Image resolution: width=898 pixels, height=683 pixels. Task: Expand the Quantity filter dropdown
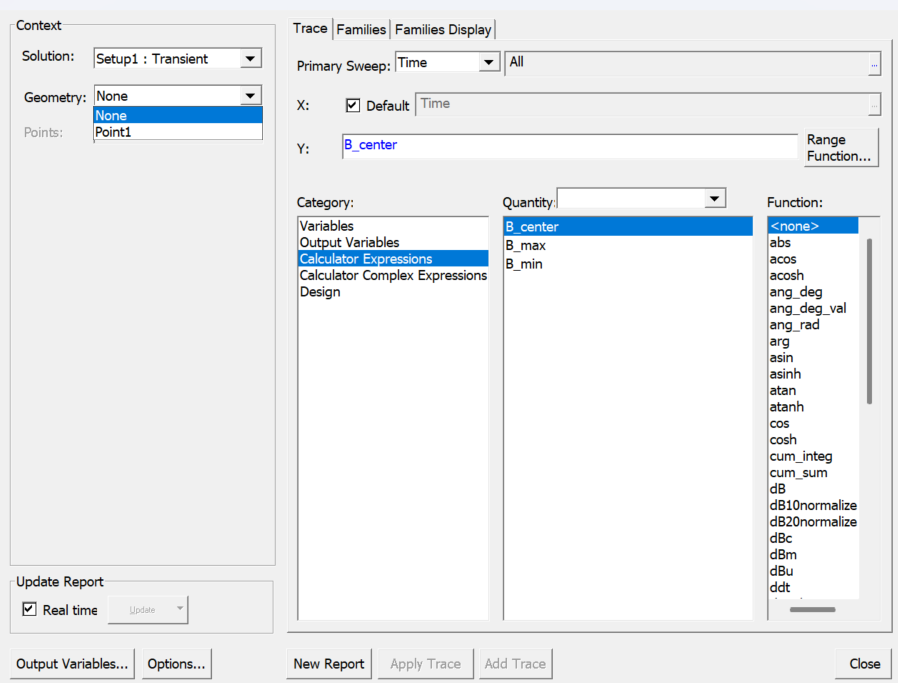pos(714,199)
